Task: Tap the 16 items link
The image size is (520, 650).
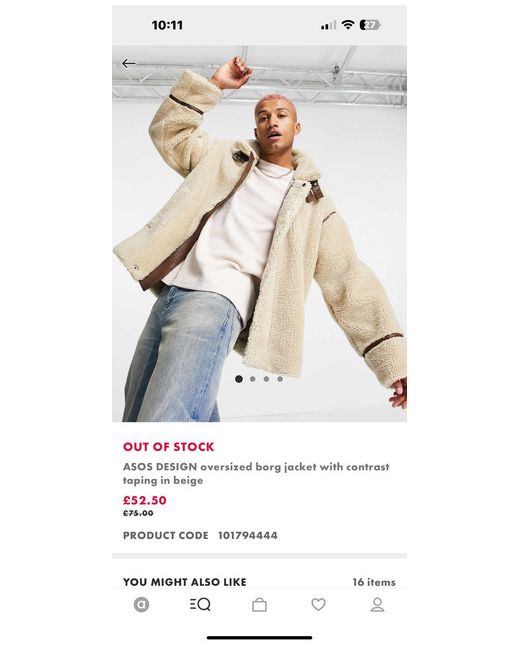Action: click(x=374, y=582)
